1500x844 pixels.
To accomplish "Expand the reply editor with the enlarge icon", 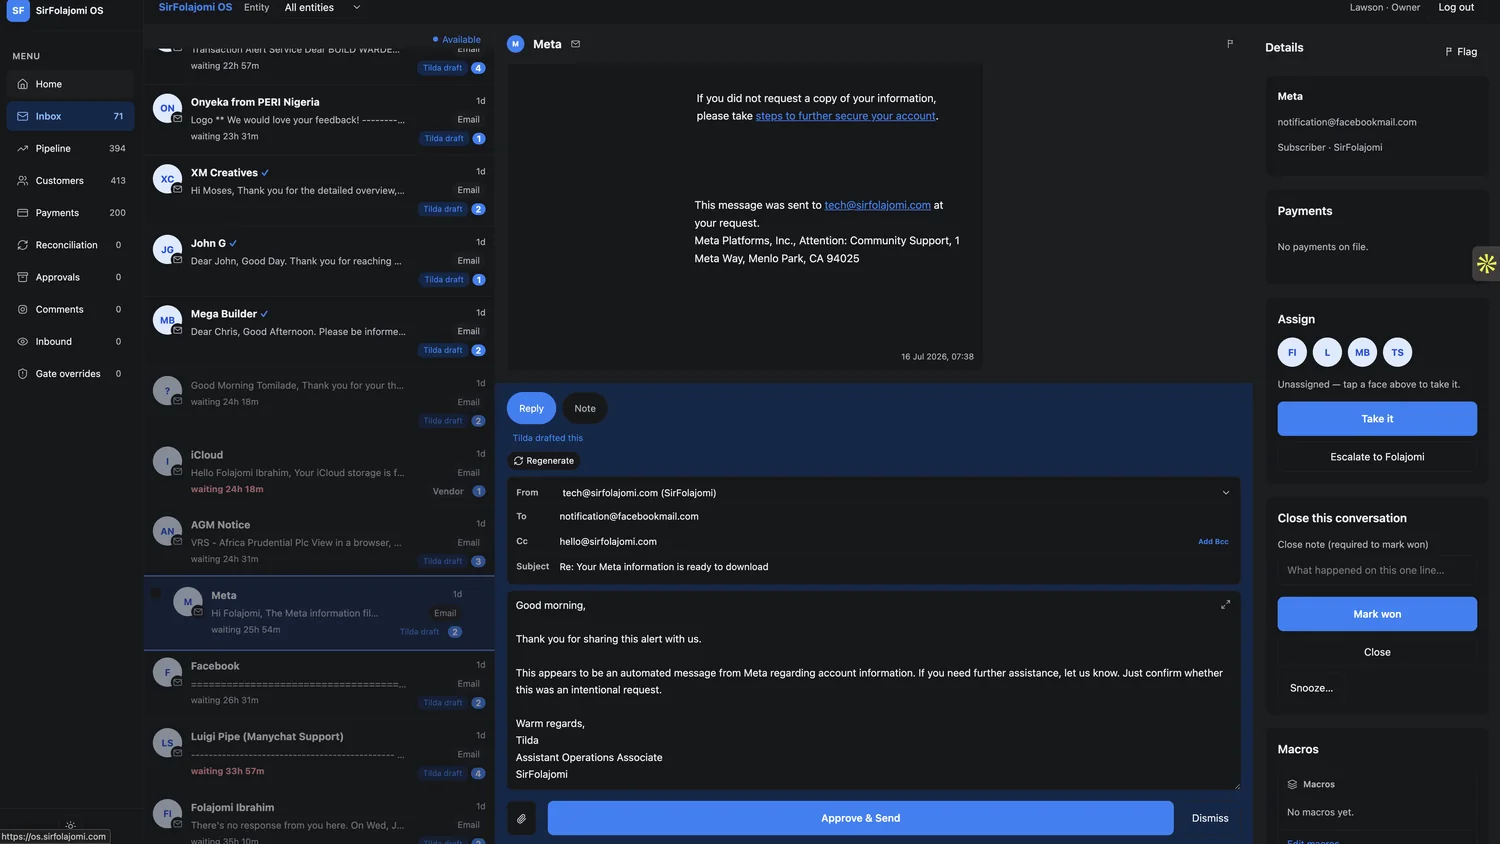I will [1225, 605].
